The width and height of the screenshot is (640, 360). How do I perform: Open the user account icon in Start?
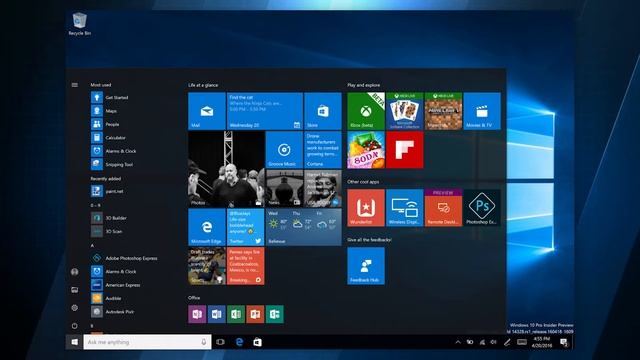pos(75,271)
